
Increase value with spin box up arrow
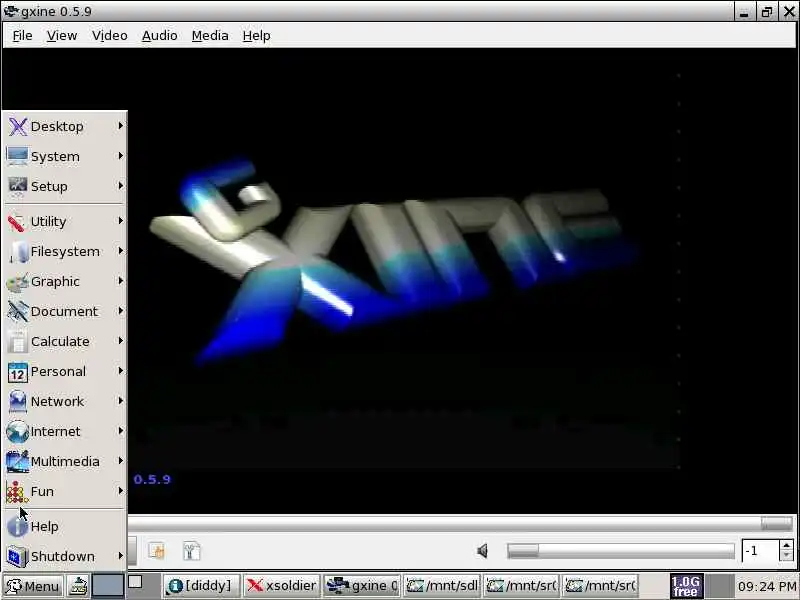(x=786, y=545)
